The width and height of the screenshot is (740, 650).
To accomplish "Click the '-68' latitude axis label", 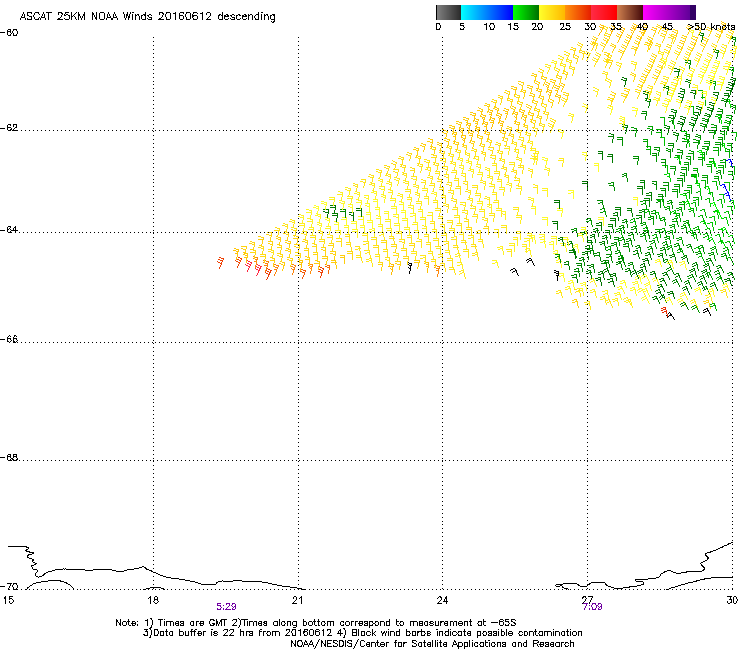I will click(x=9, y=457).
